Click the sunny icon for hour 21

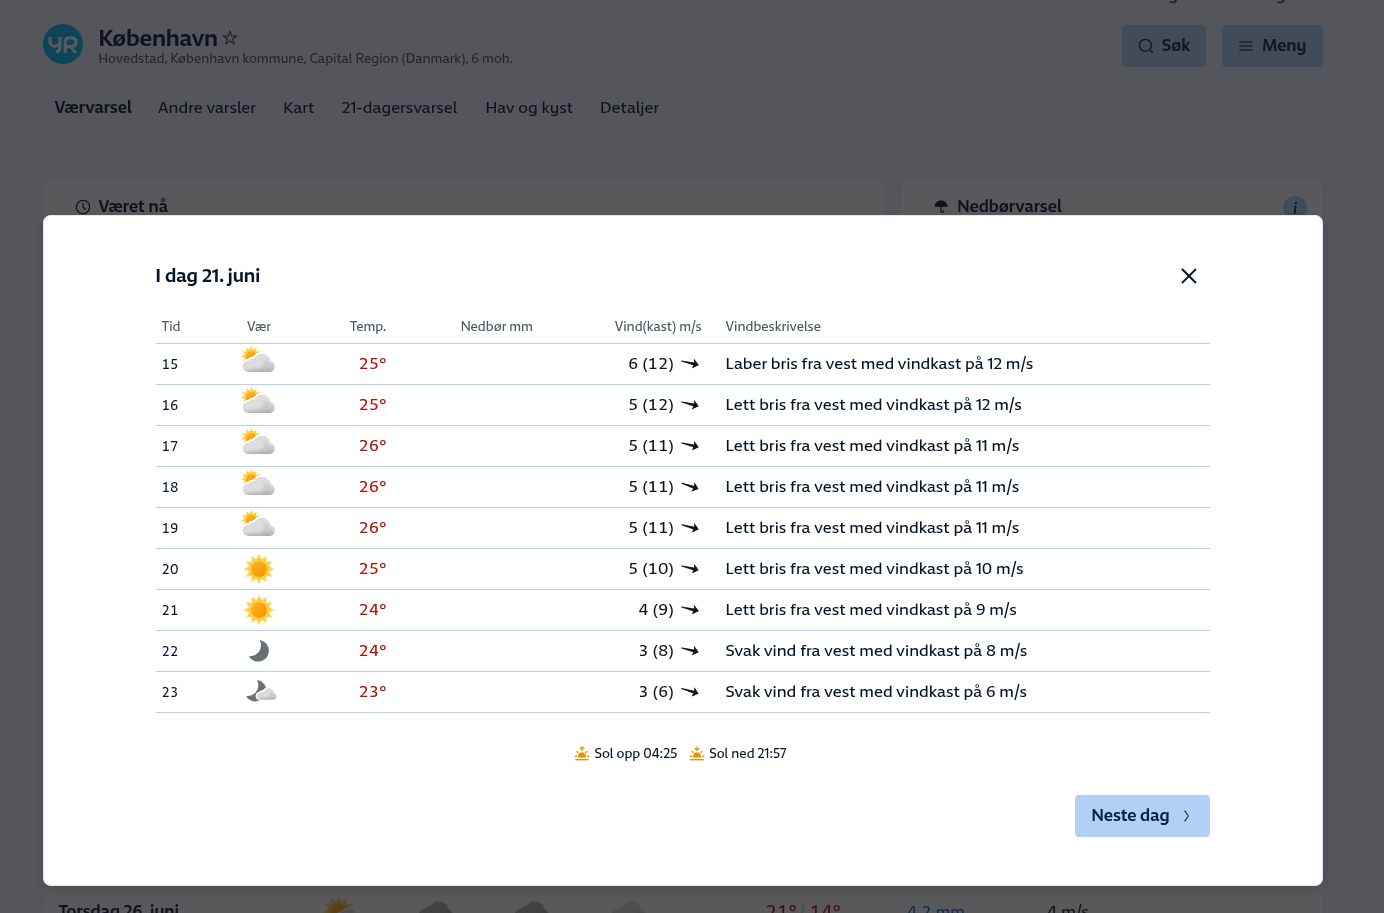click(x=258, y=610)
